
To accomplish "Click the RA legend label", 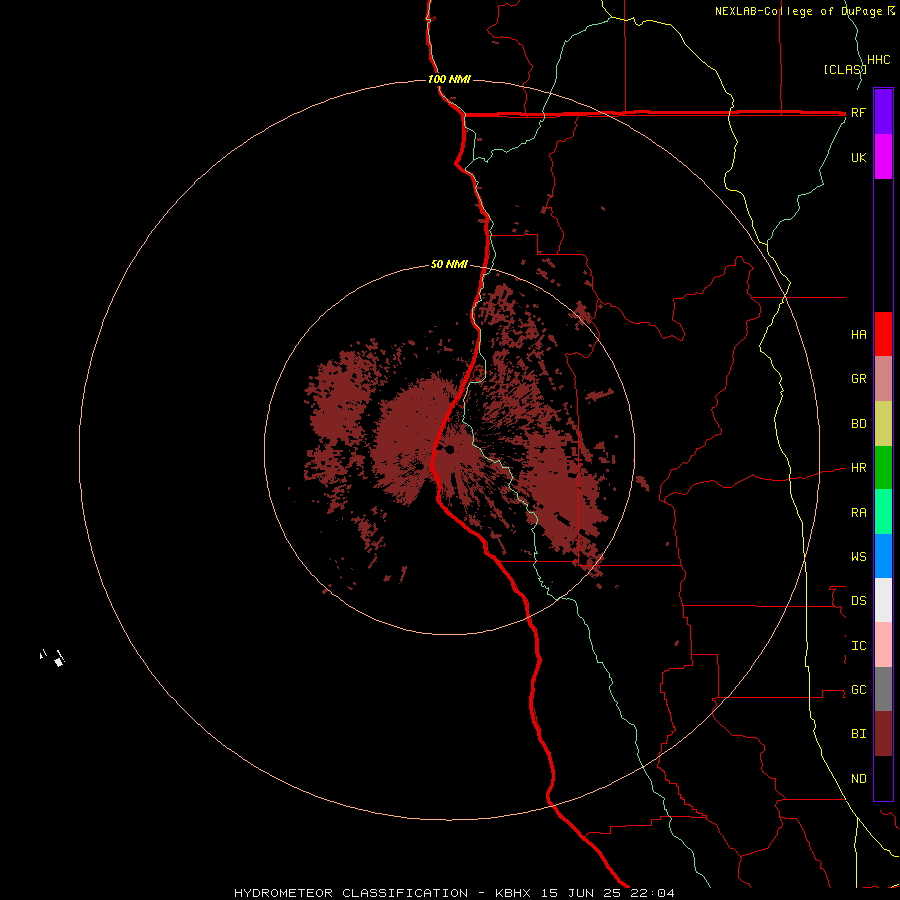I will [858, 513].
